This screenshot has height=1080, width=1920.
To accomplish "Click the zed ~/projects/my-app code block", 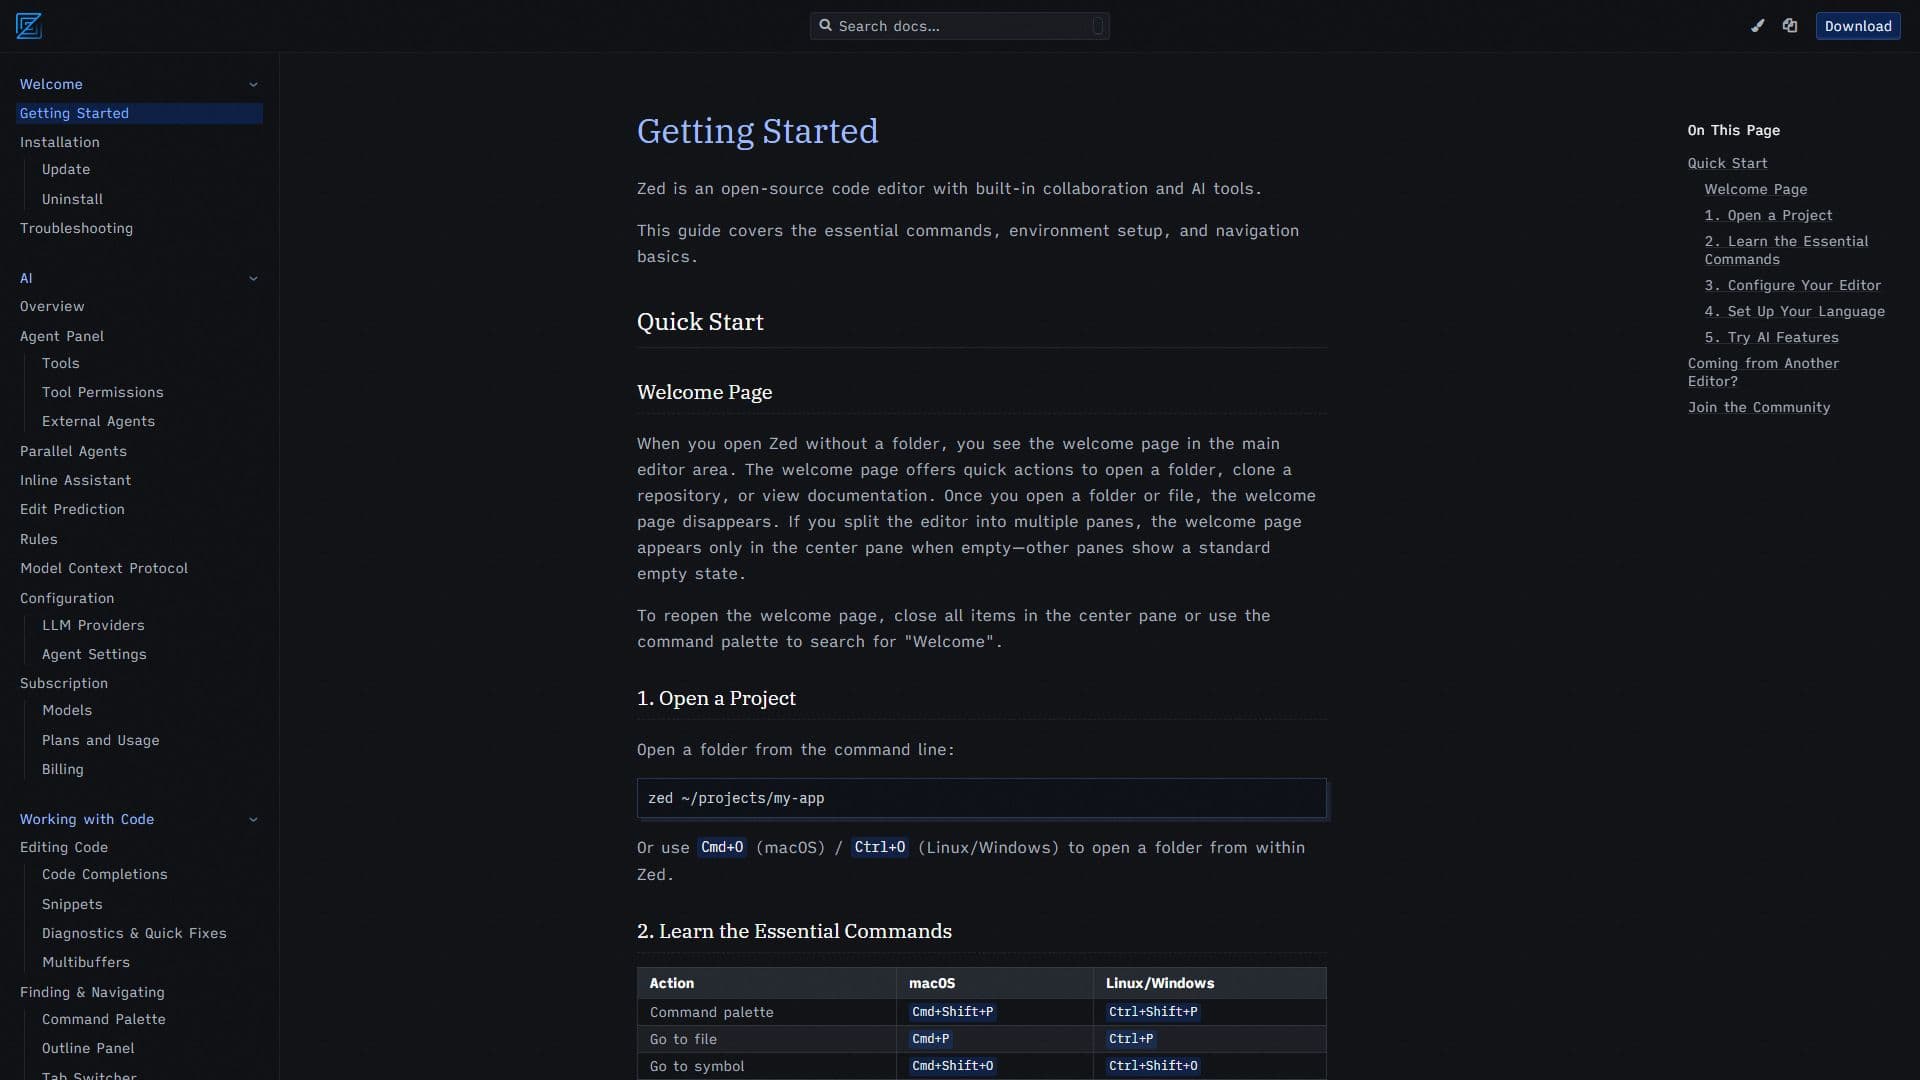I will 981,798.
